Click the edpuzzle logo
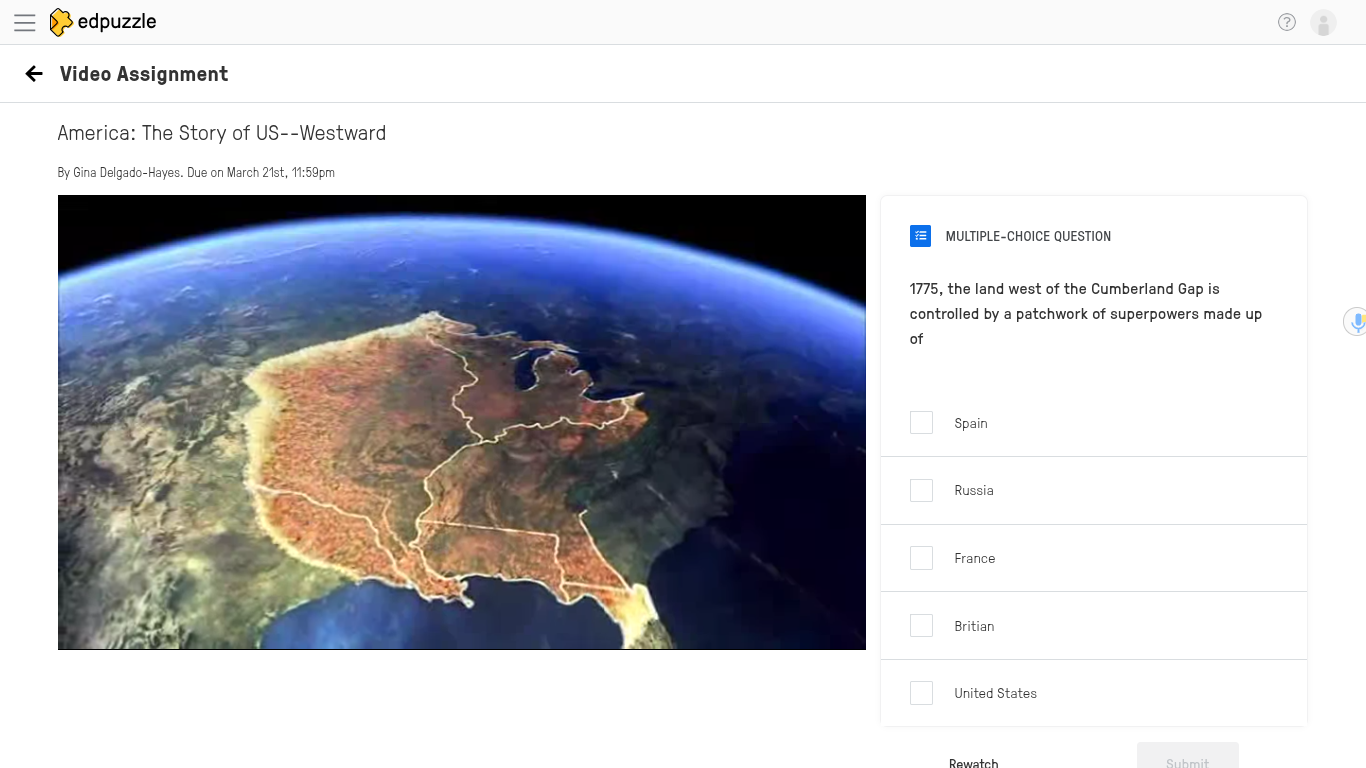Image resolution: width=1366 pixels, height=768 pixels. point(103,22)
